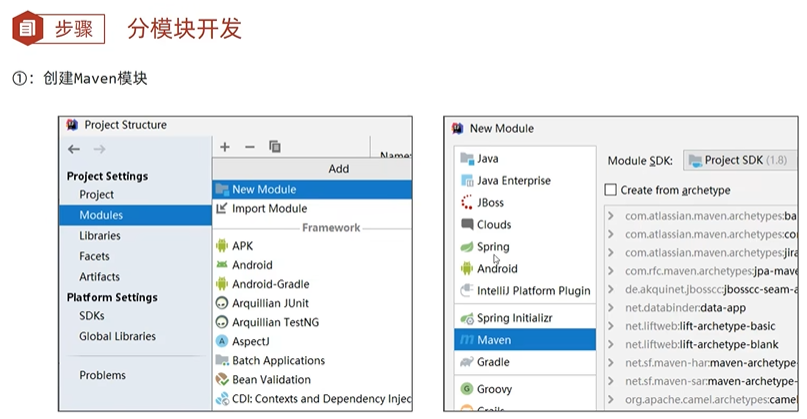Viewport: 807px width, 419px height.
Task: Enable Create from archetype checkbox
Action: 611,191
